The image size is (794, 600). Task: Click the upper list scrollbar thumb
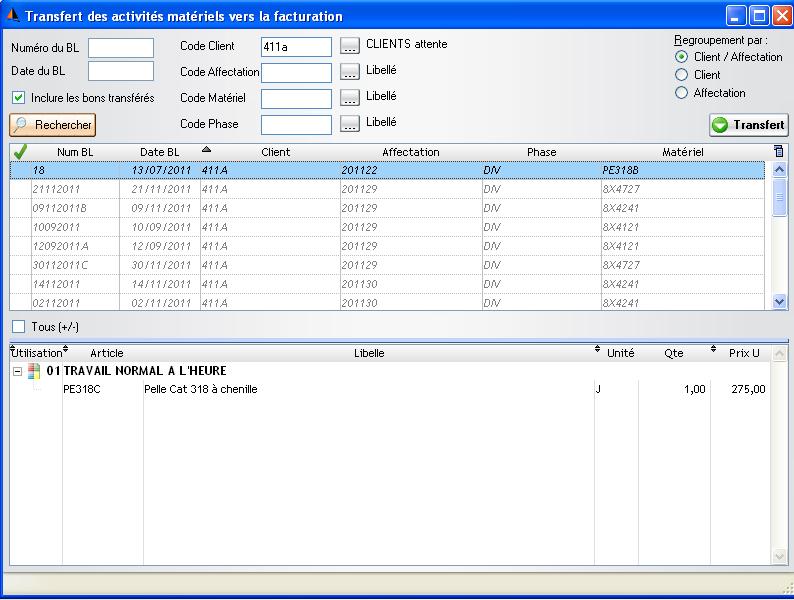pyautogui.click(x=779, y=197)
